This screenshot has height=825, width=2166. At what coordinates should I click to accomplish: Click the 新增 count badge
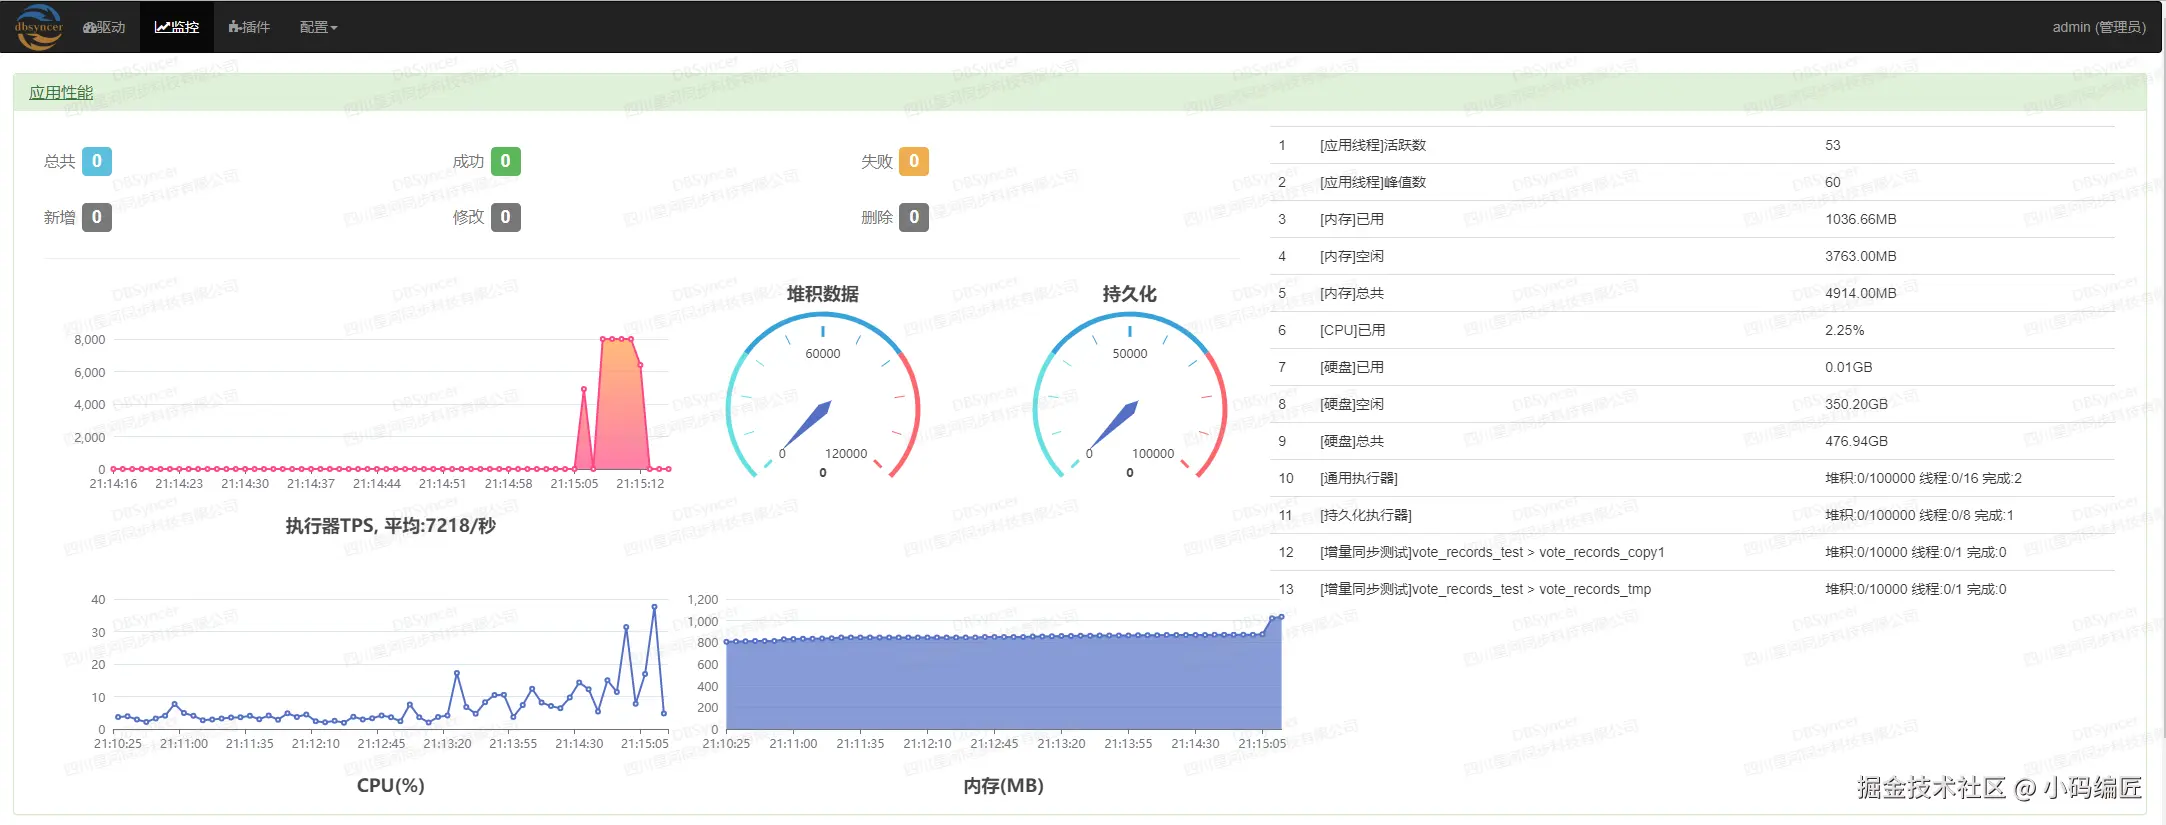pos(97,217)
